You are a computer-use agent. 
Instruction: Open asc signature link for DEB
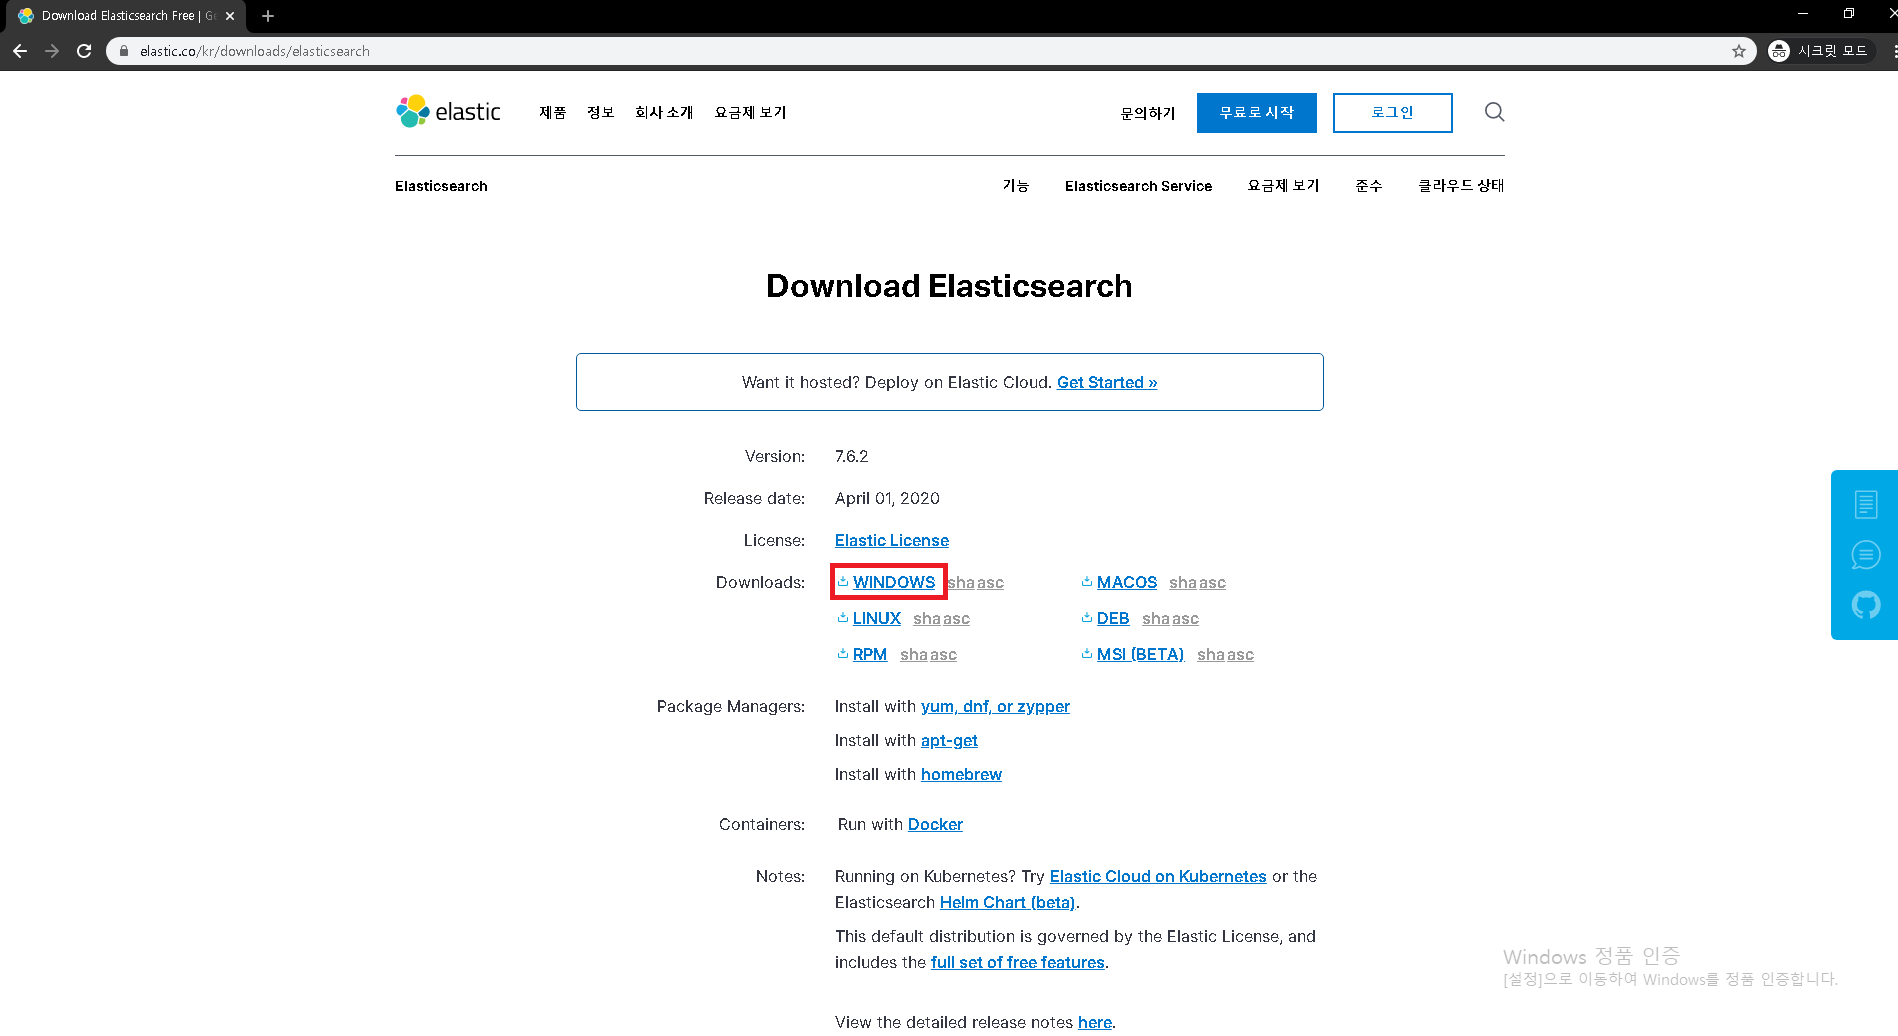click(x=1186, y=619)
